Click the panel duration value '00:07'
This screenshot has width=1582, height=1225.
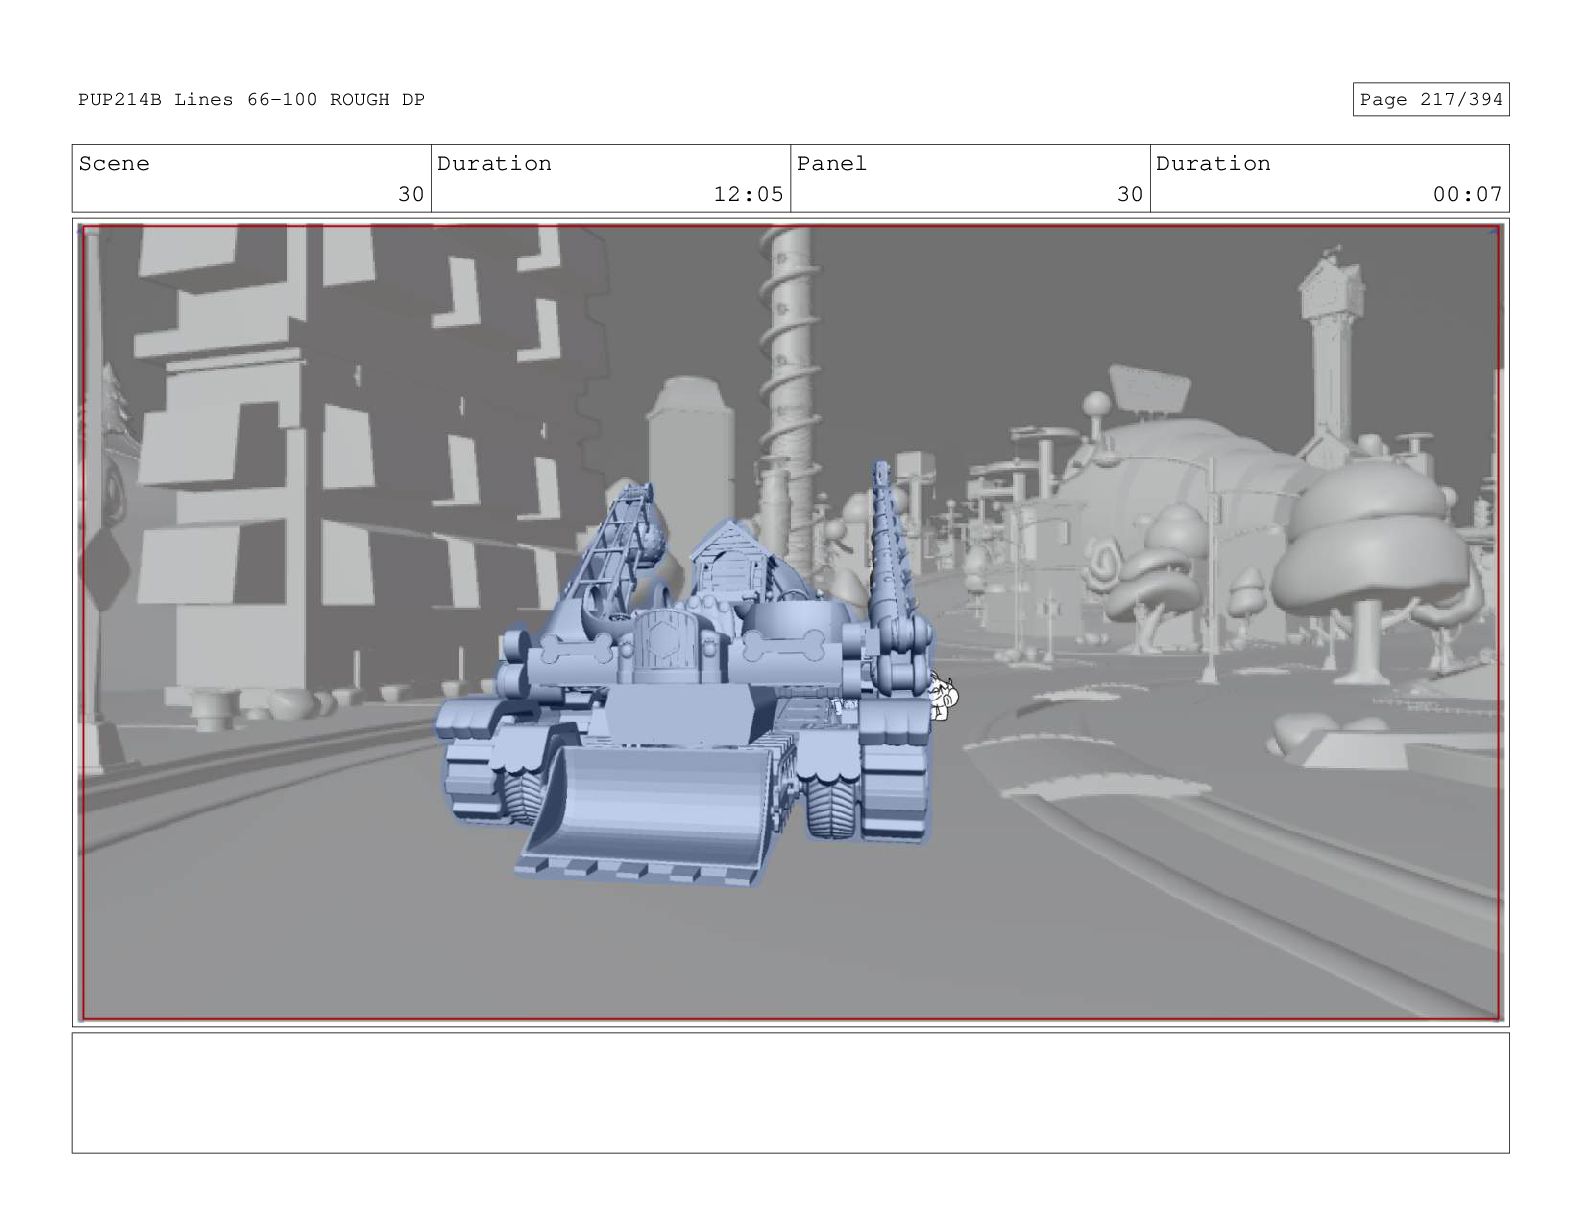point(1467,194)
